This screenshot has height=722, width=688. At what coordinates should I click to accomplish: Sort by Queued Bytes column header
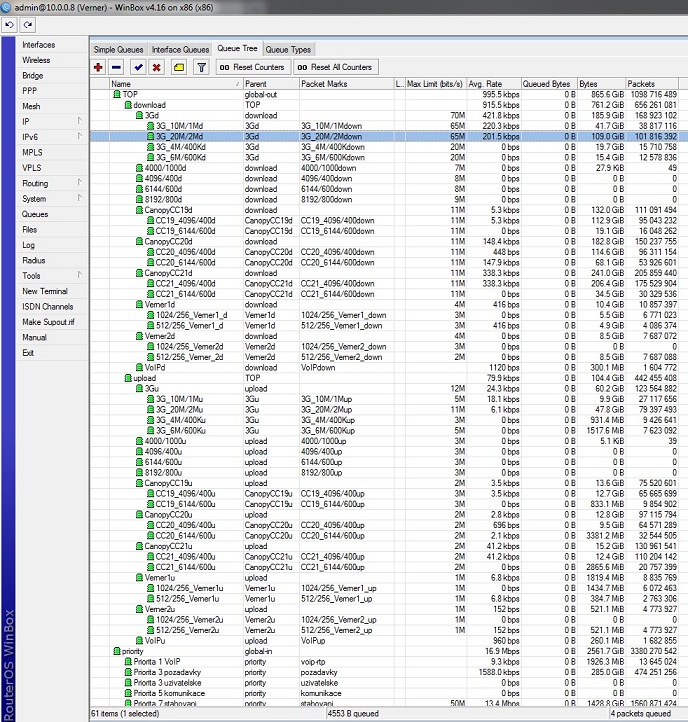tap(549, 84)
